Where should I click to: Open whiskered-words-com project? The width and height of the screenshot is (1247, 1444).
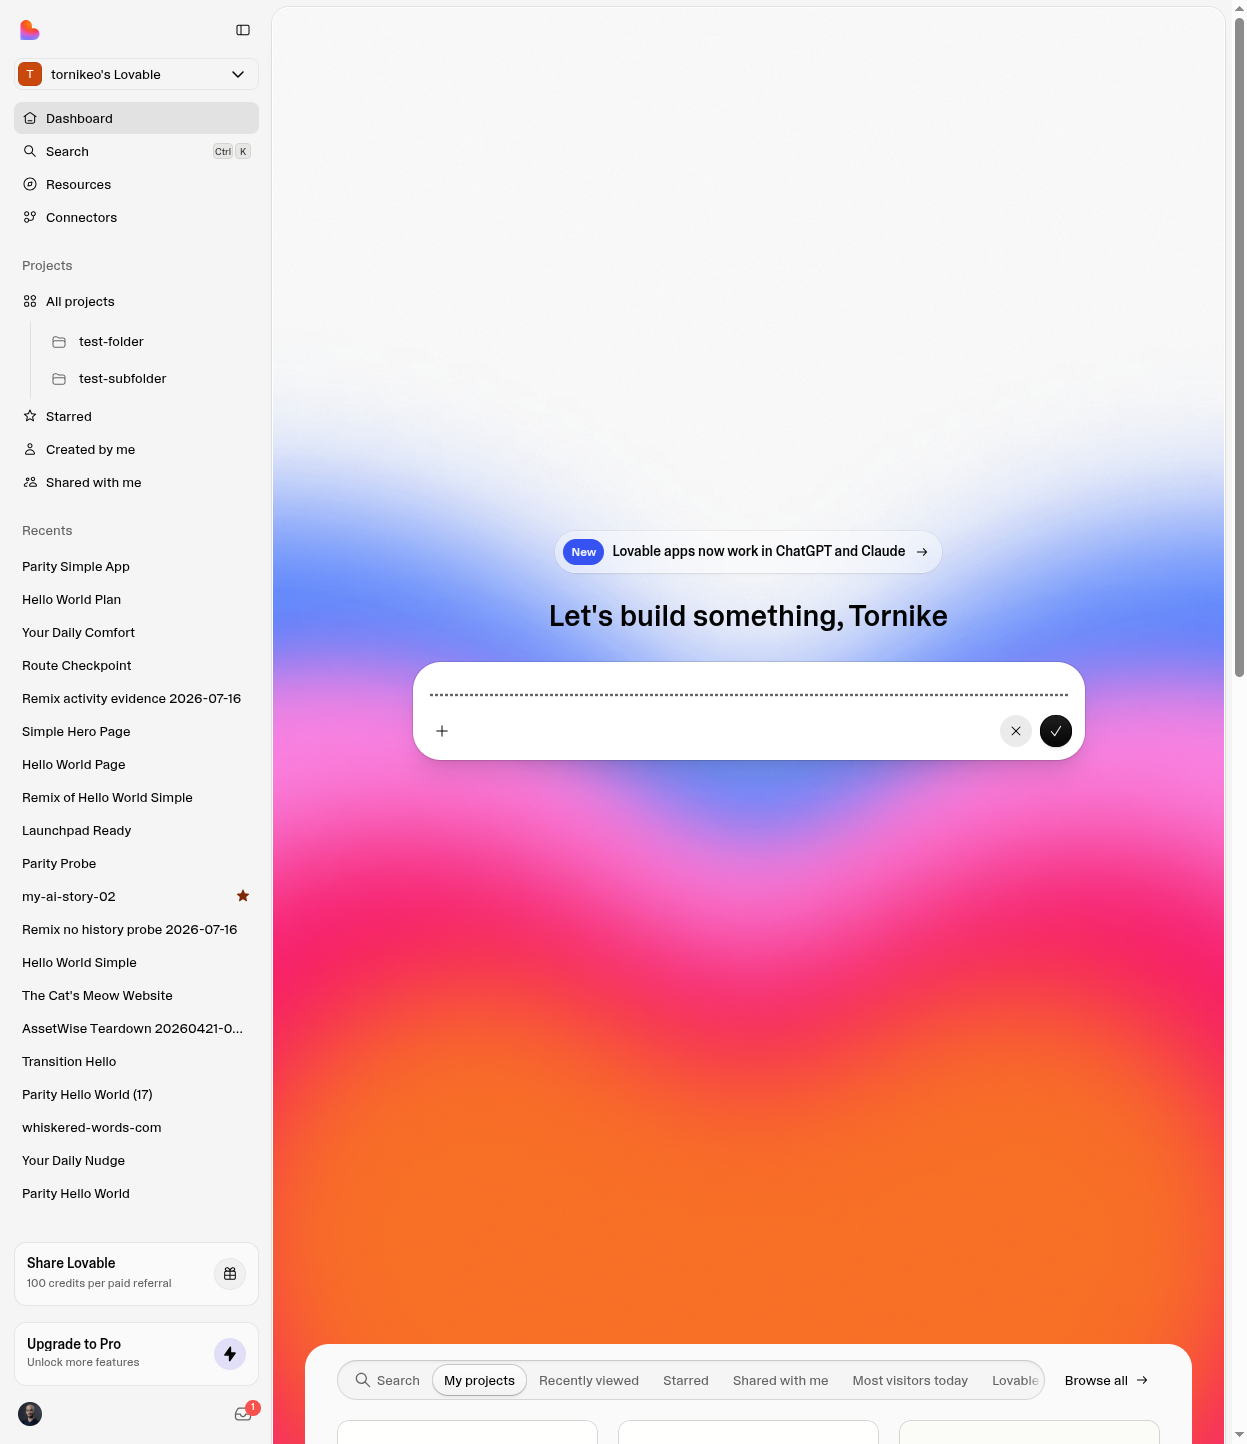[136, 1127]
